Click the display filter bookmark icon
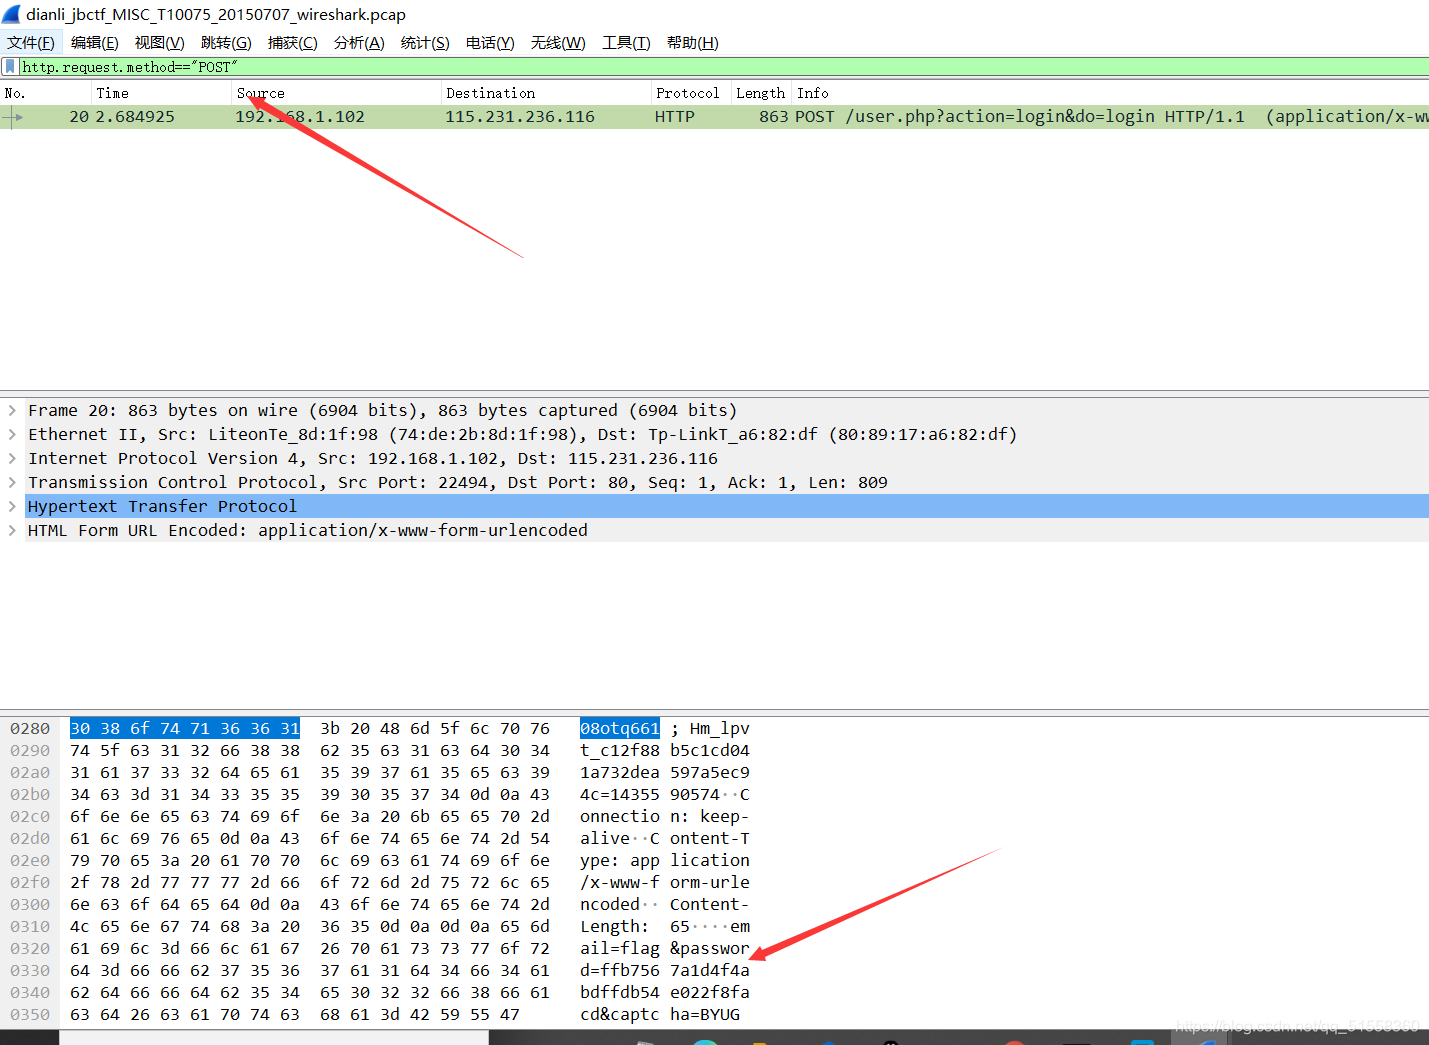This screenshot has width=1429, height=1045. 10,67
